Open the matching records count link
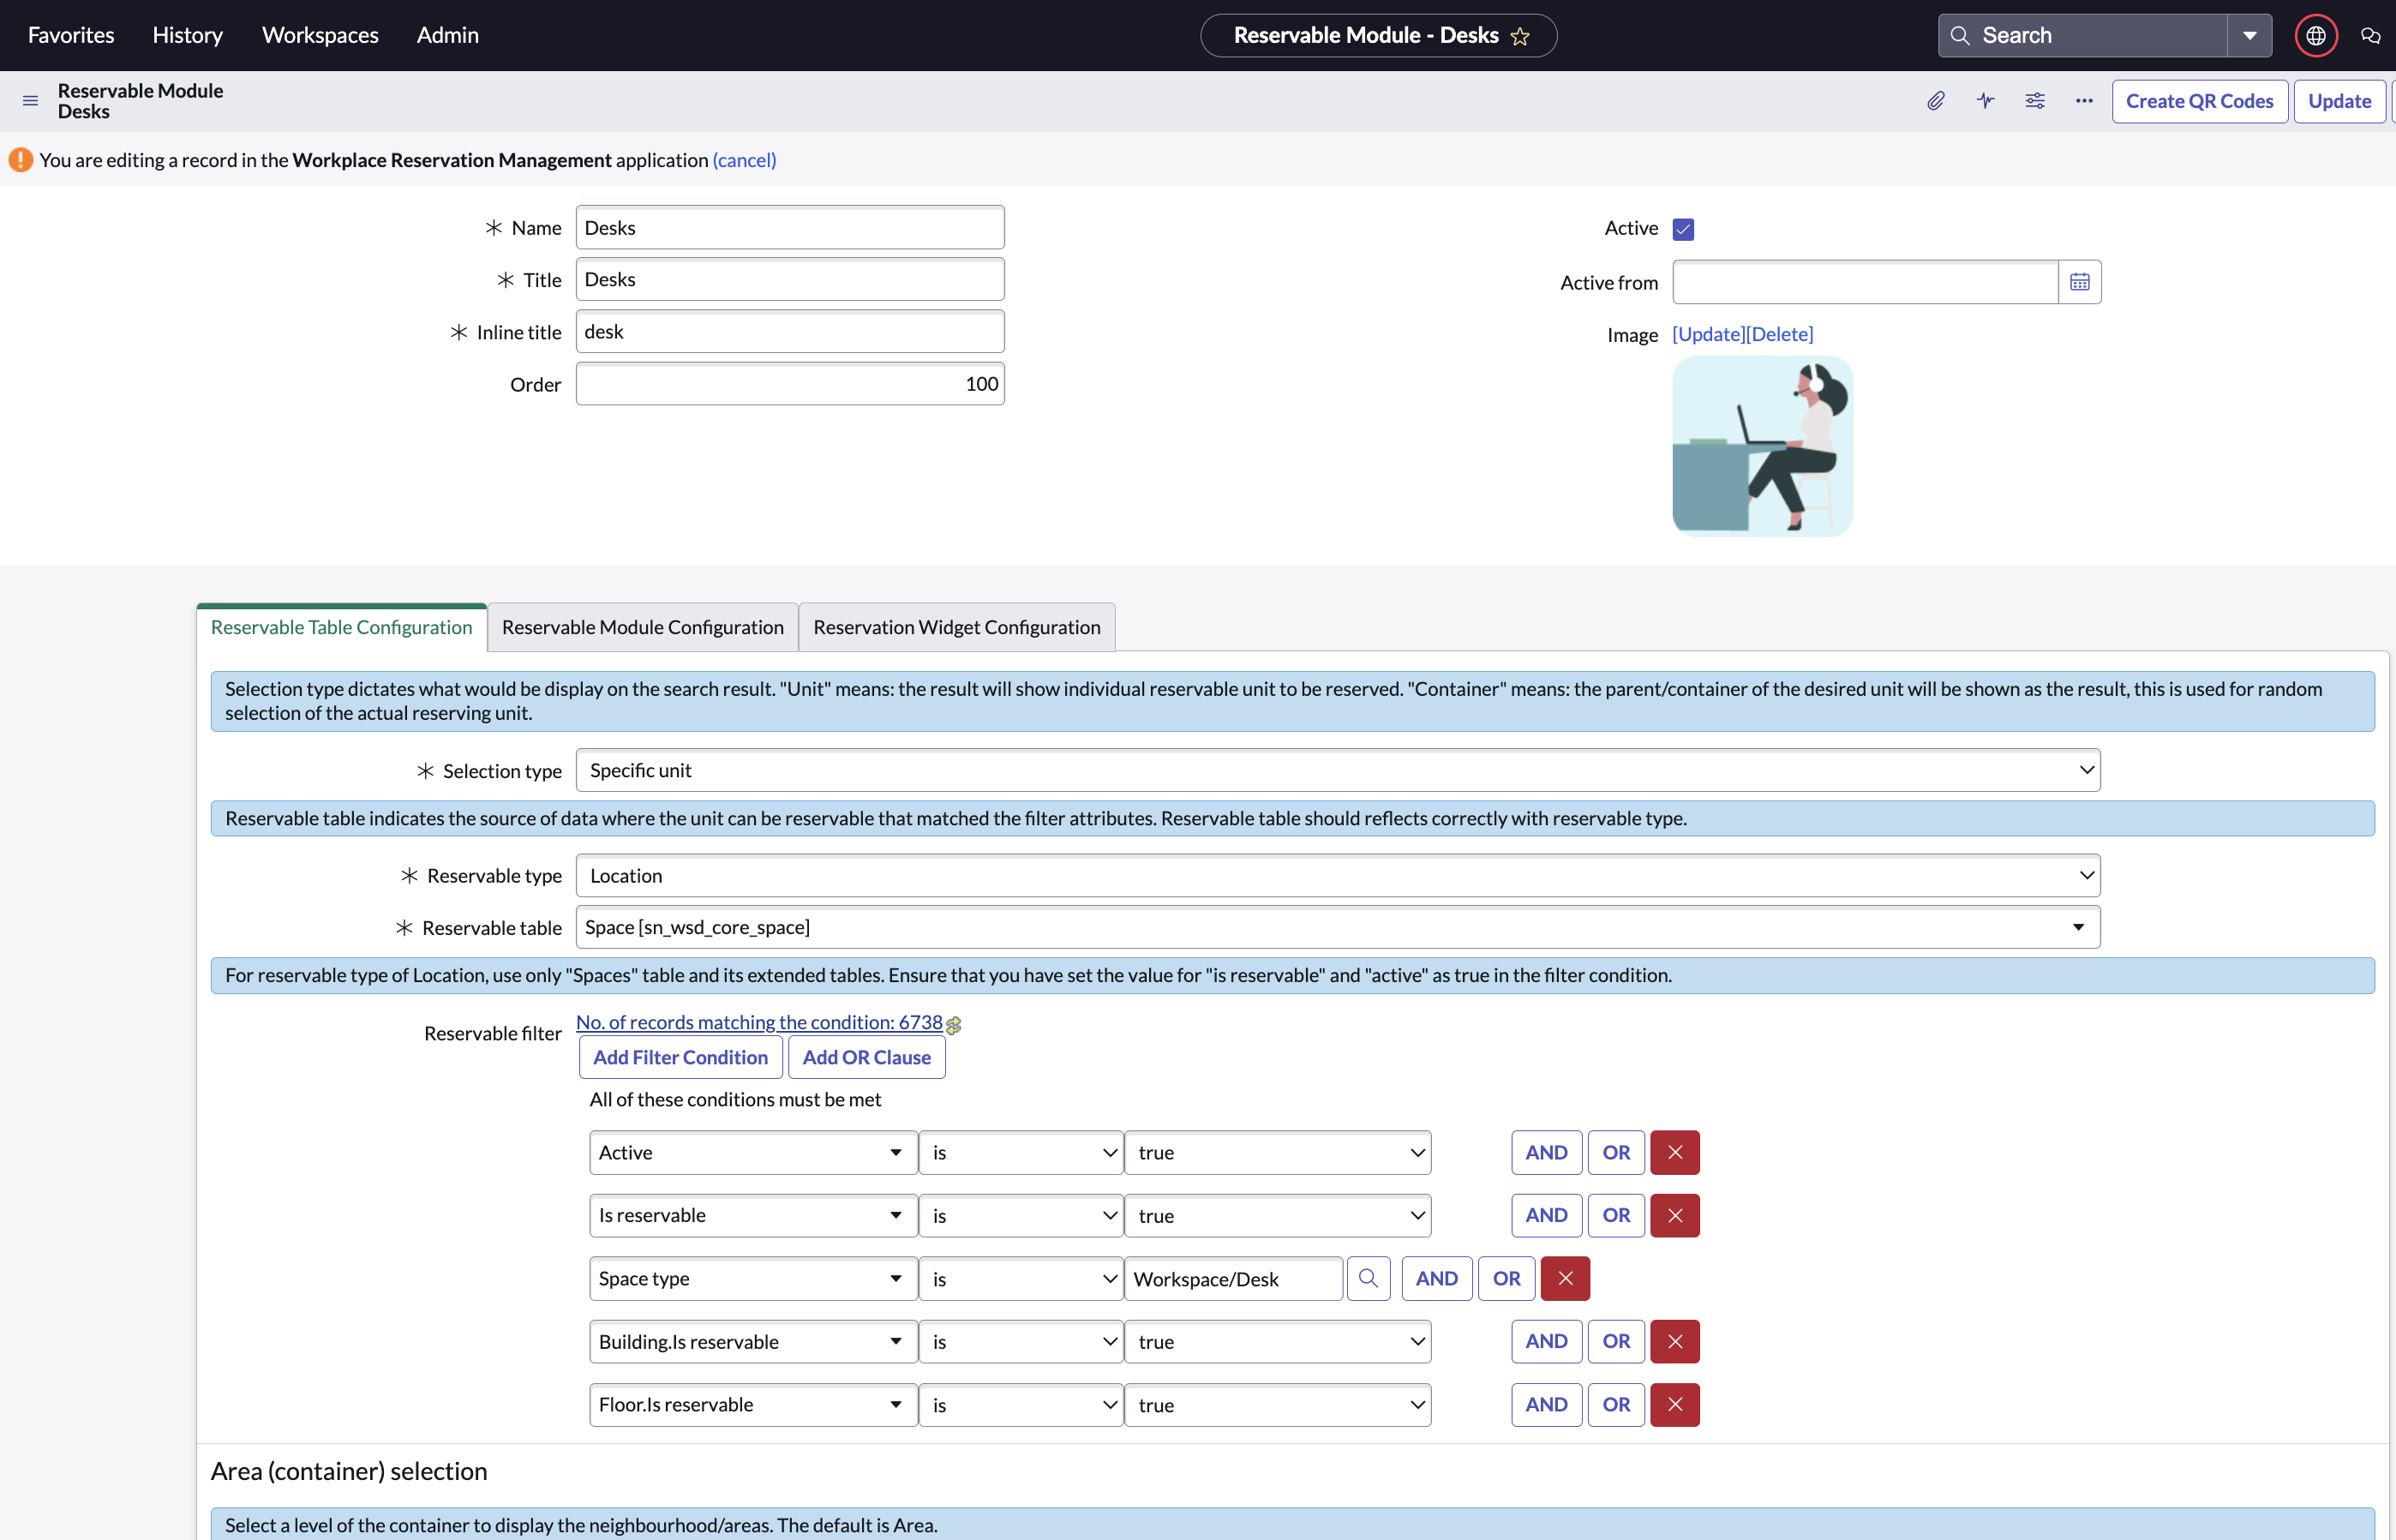Image resolution: width=2396 pixels, height=1540 pixels. [759, 1022]
